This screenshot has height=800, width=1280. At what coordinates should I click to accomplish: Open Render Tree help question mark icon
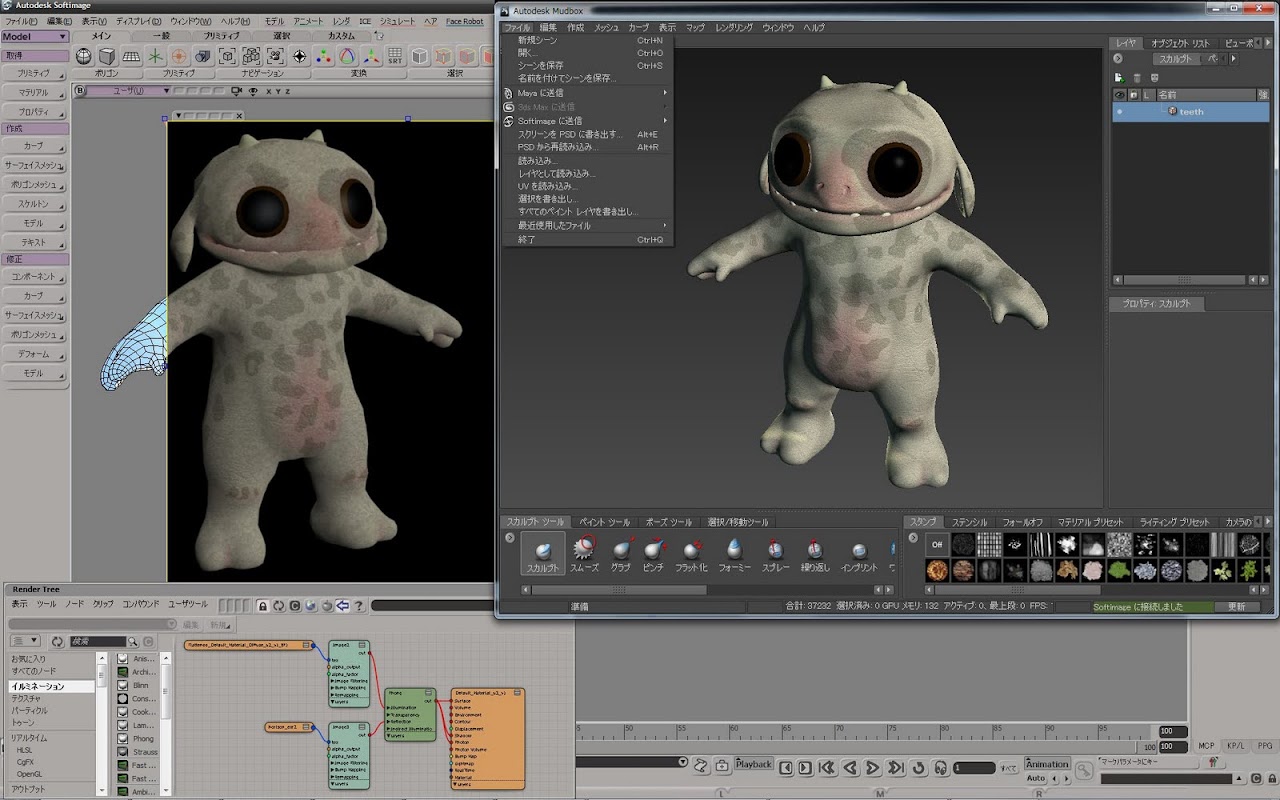(358, 605)
